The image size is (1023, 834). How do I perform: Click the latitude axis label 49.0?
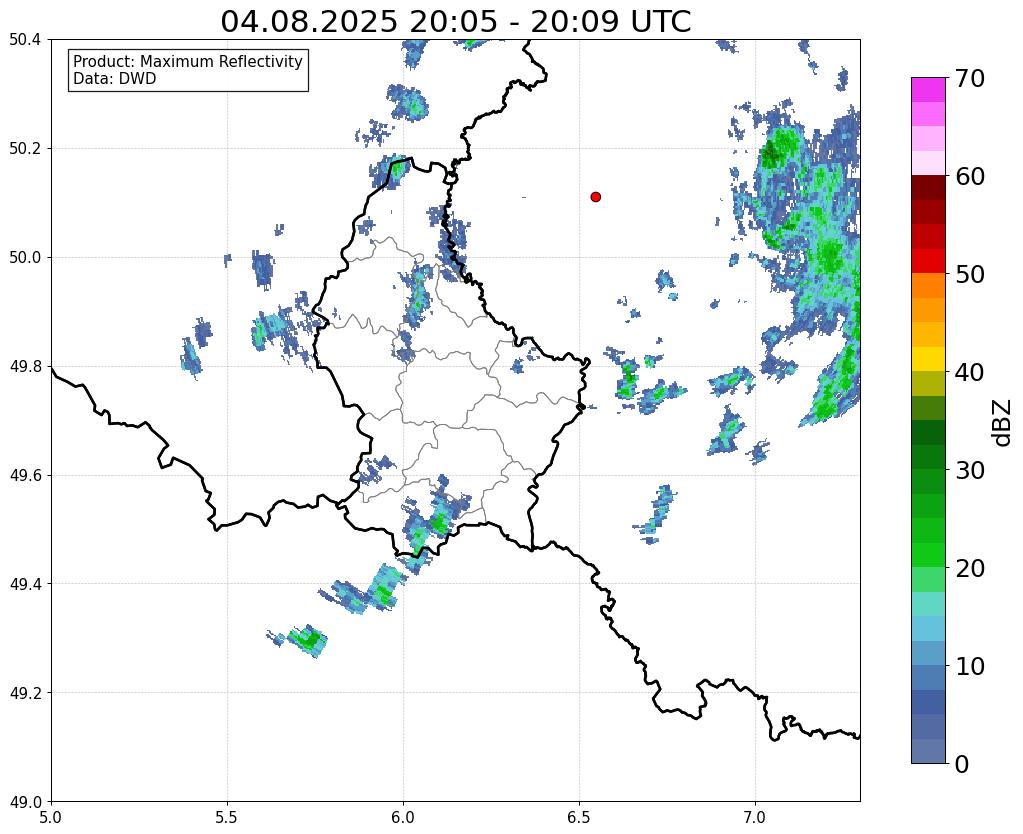[25, 802]
